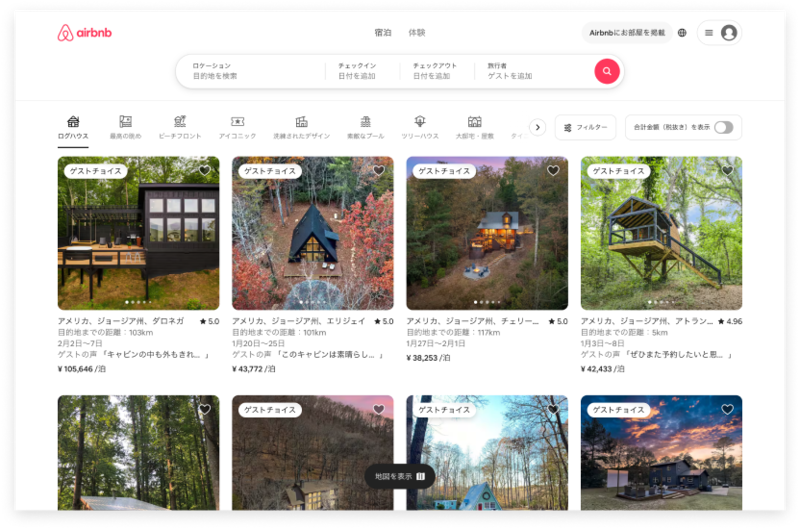Viewport: 800px width, 530px height.
Task: Favorite the second-row sunset house listing heart
Action: [727, 409]
